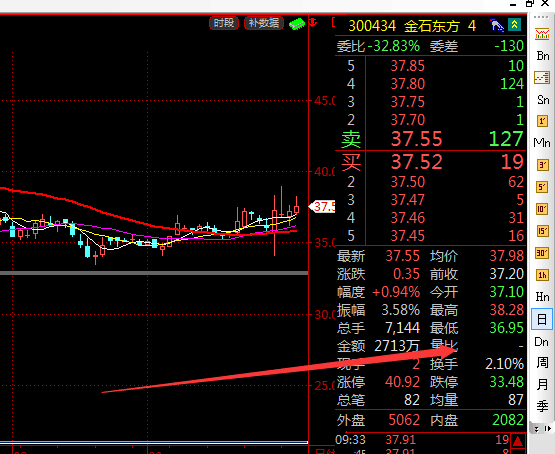This screenshot has width=555, height=454.
Task: Click the 补数据 supplement data button
Action: [x=264, y=23]
